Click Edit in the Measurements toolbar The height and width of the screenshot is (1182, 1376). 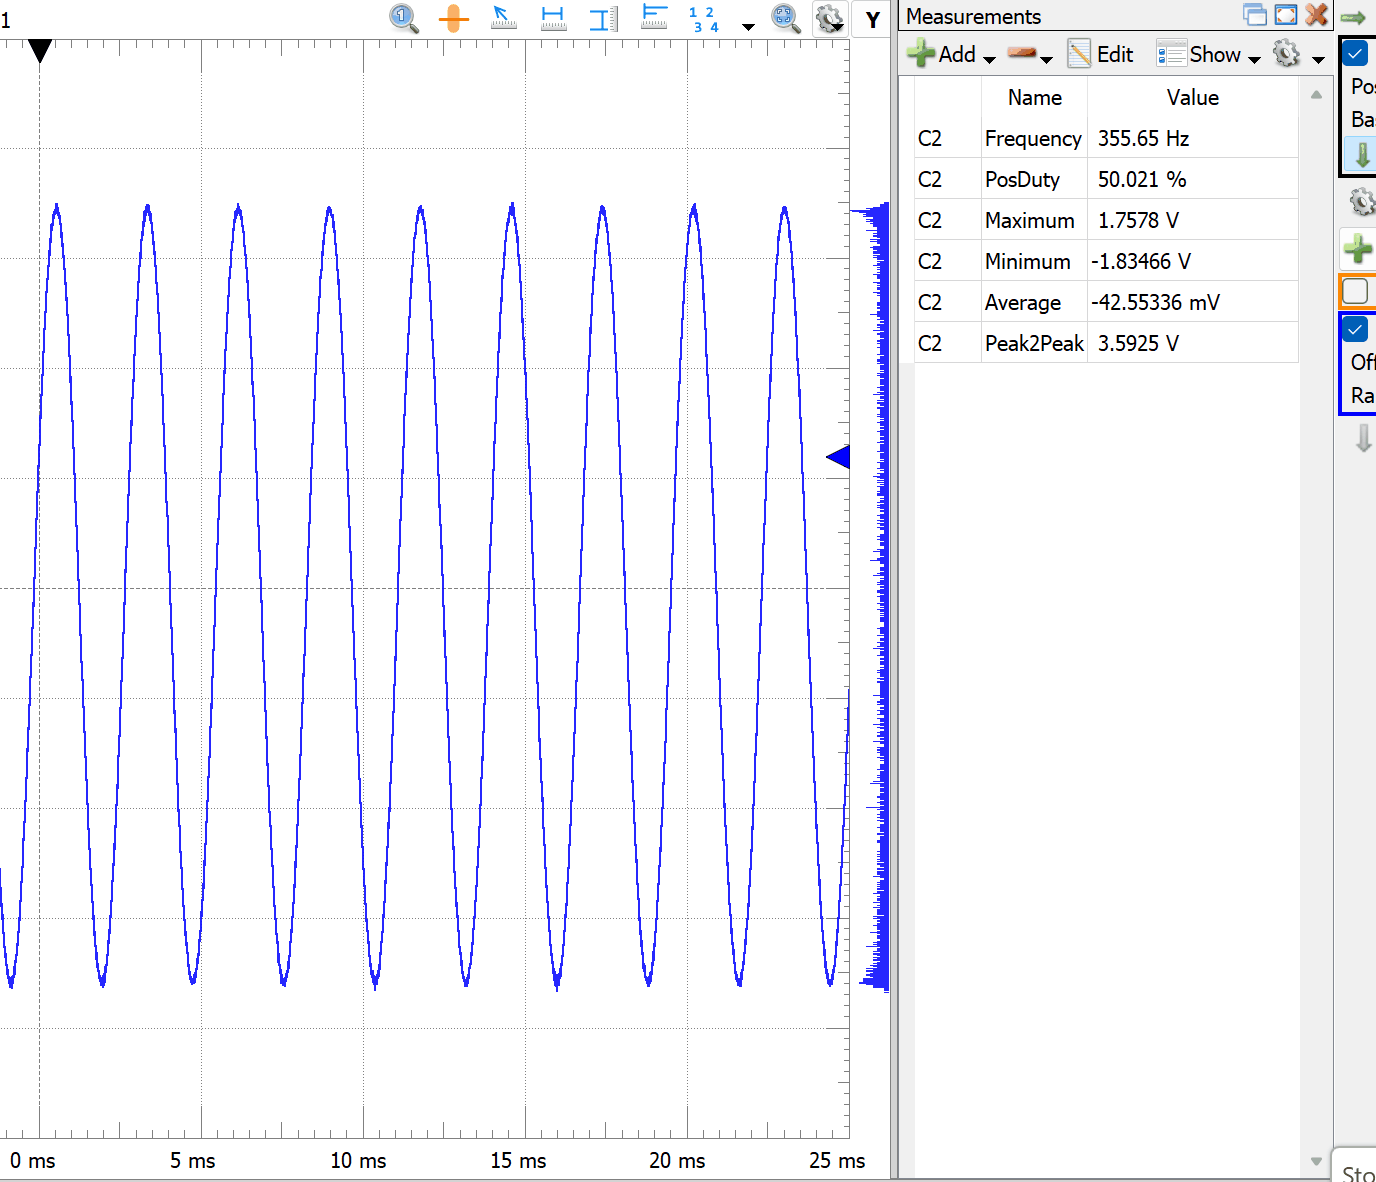point(1101,54)
